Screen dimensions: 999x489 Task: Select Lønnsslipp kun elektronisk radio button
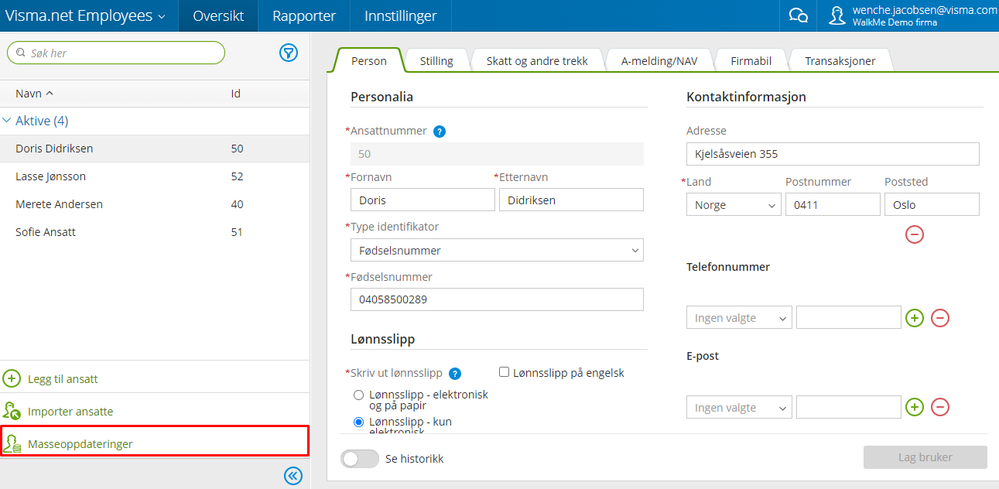point(359,422)
